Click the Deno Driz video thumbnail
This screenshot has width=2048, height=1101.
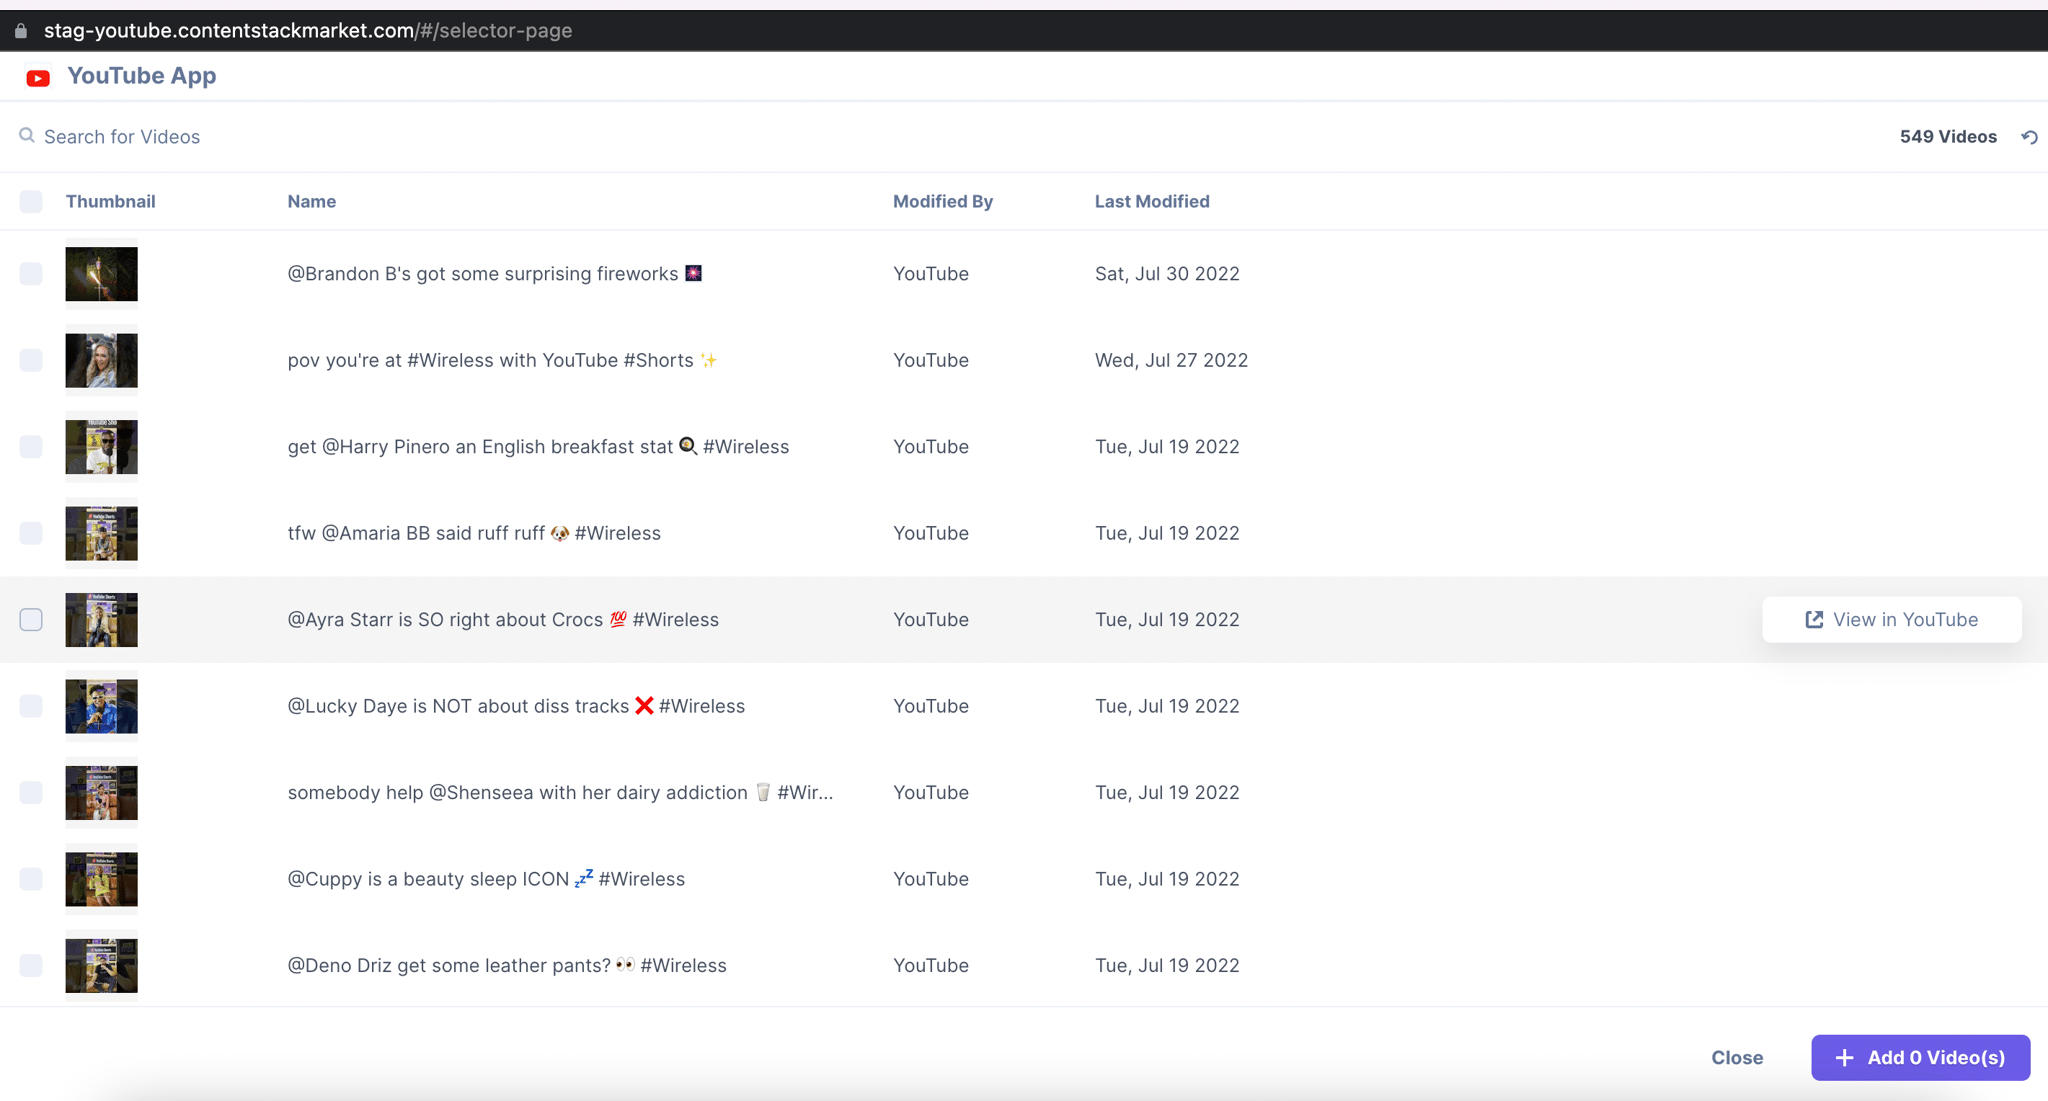tap(102, 966)
